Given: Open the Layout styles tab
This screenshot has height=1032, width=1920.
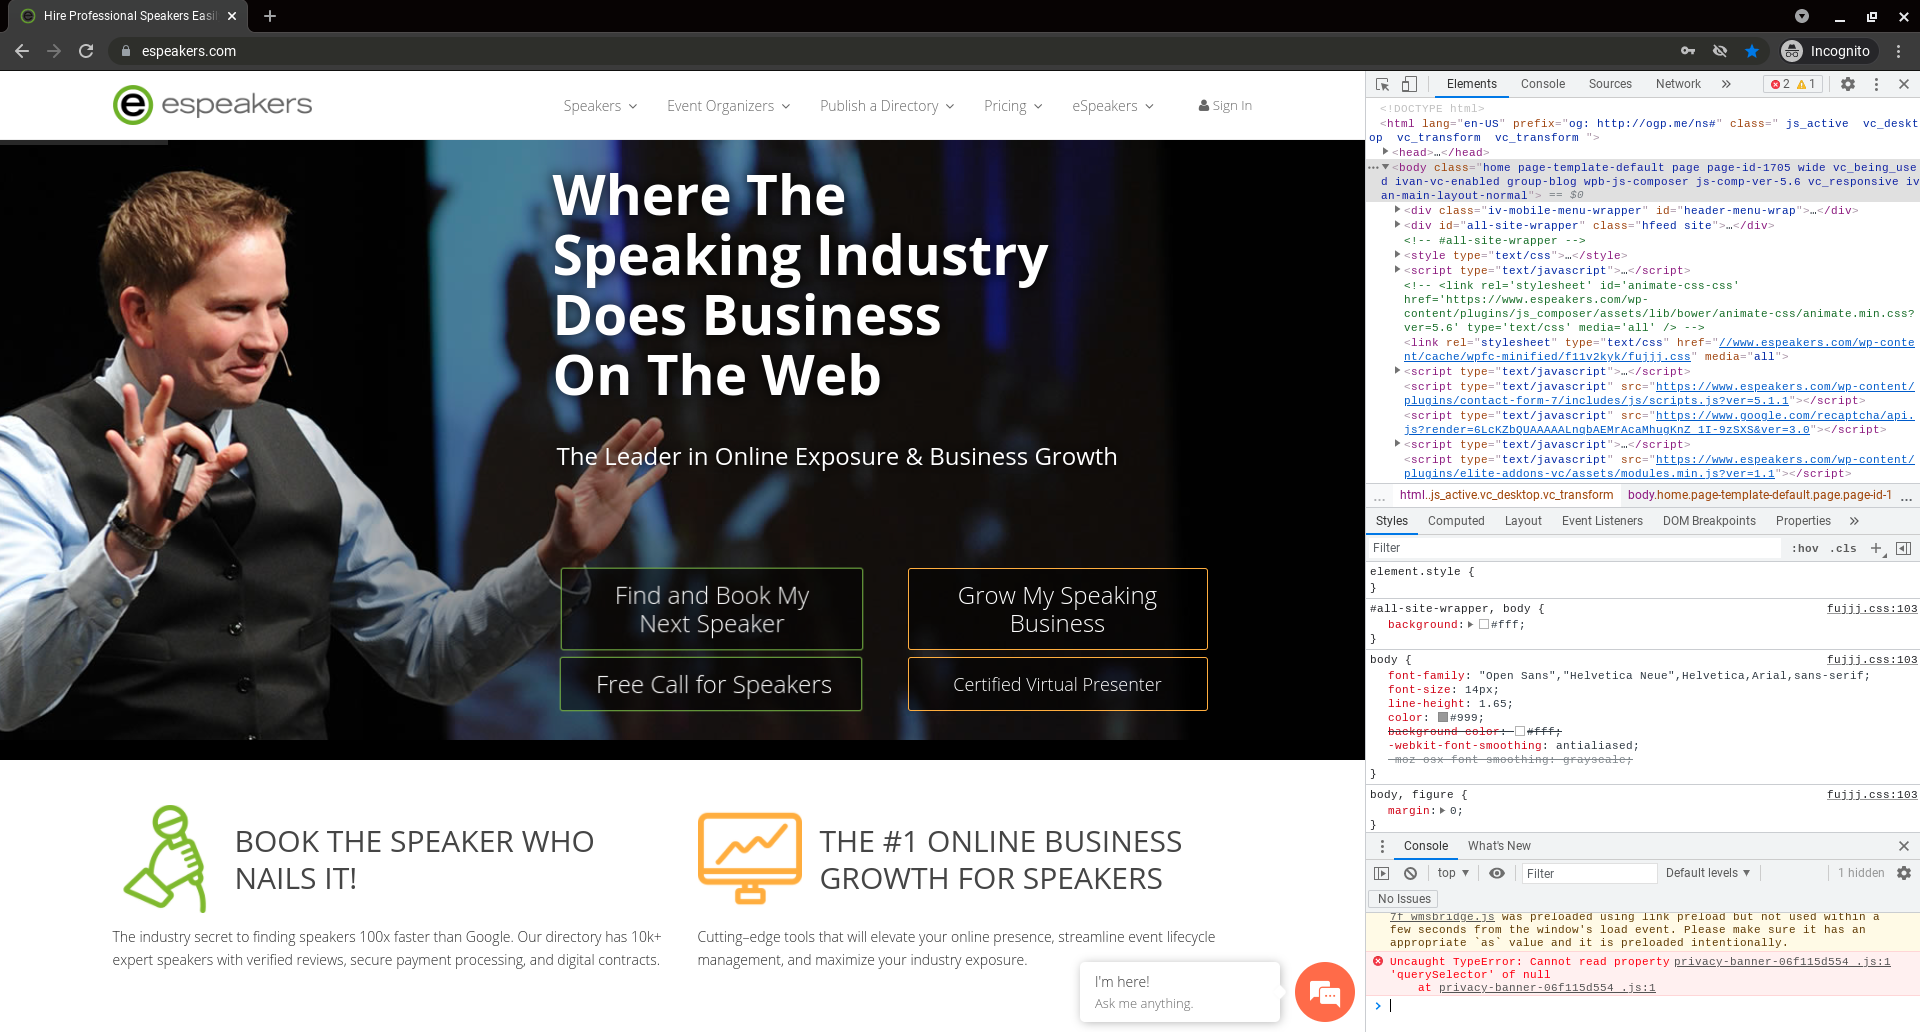Looking at the screenshot, I should tap(1523, 521).
